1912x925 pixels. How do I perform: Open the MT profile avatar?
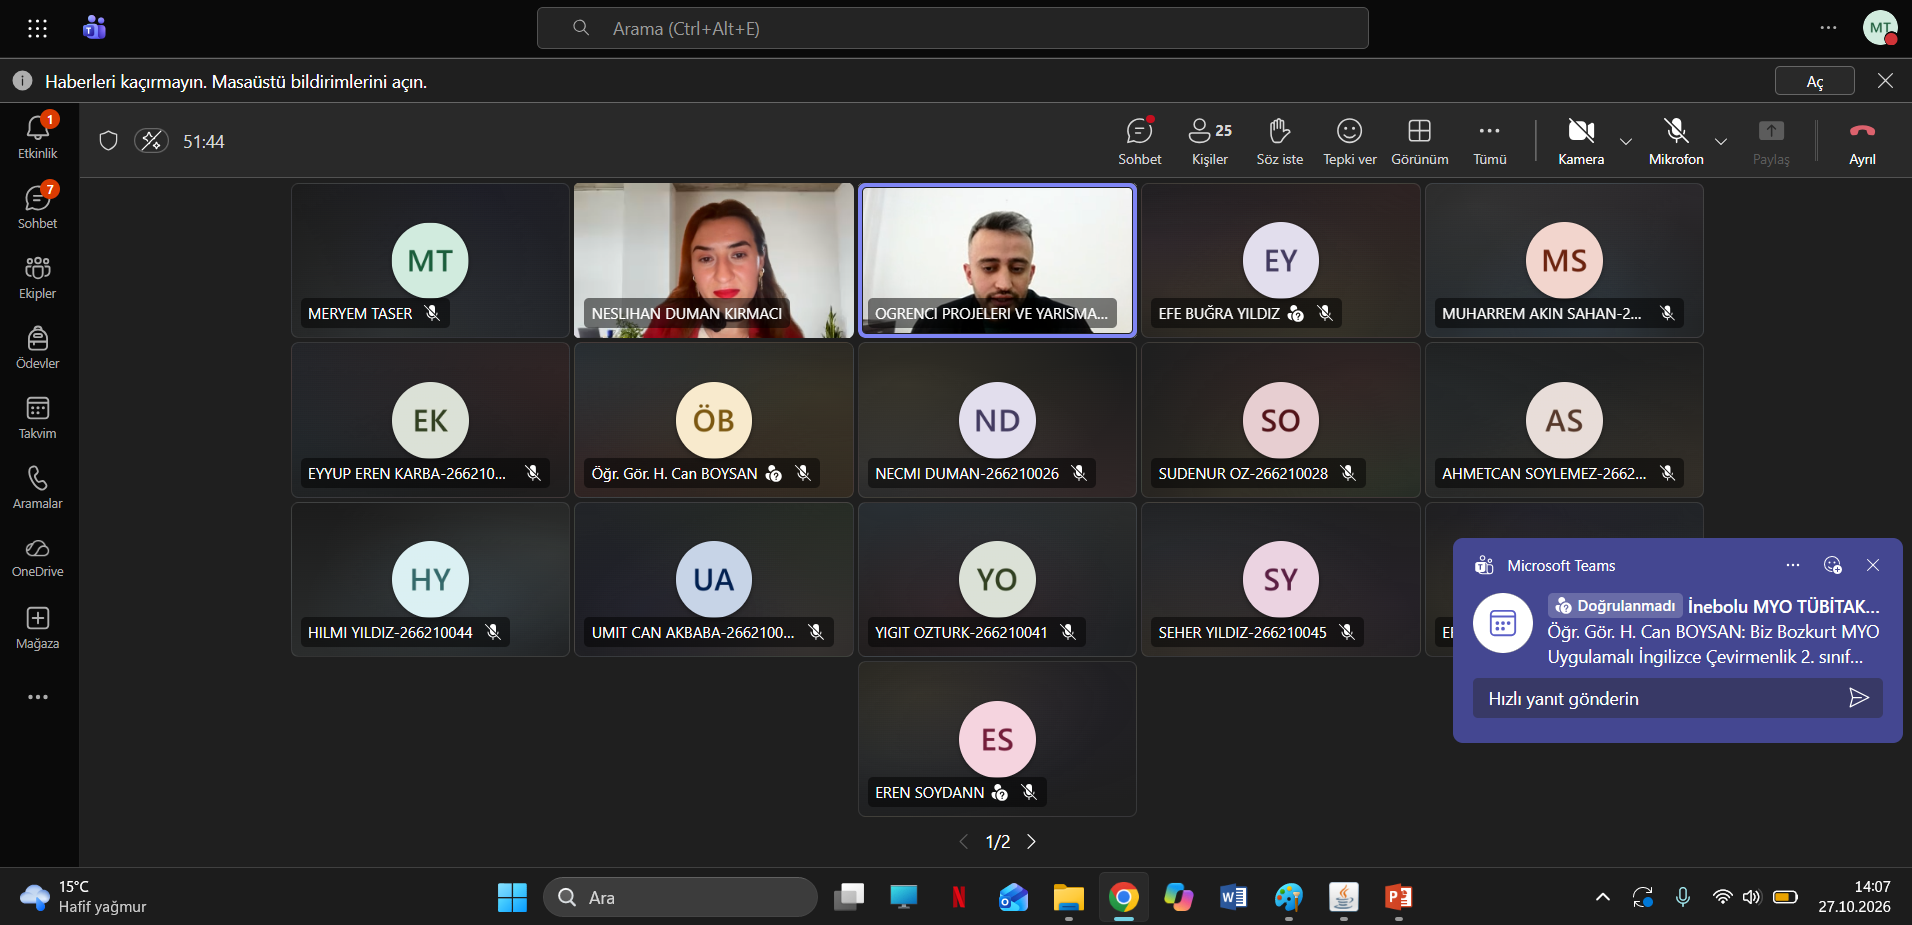(x=1880, y=28)
